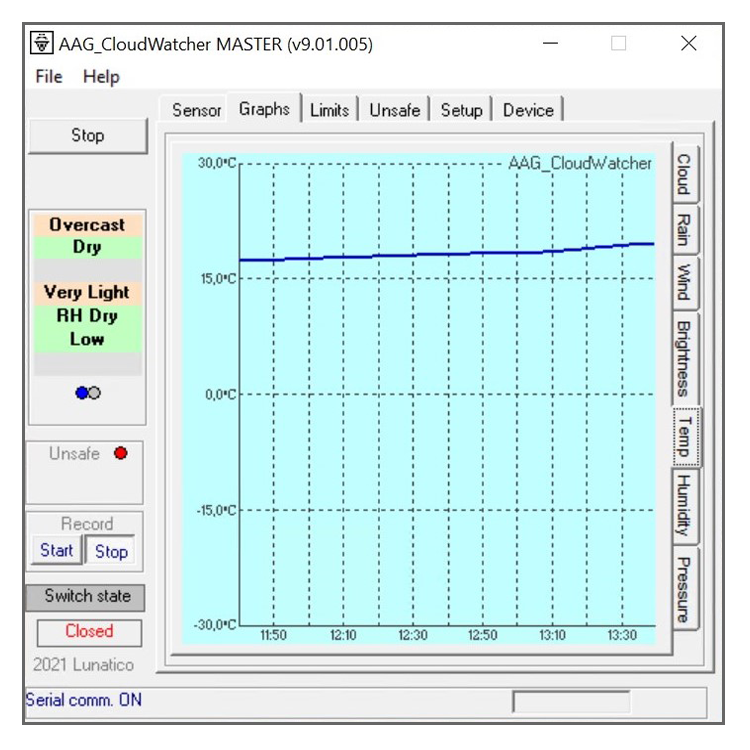This screenshot has height=750, width=750.
Task: Show the Rain graph side tab
Action: click(x=684, y=230)
